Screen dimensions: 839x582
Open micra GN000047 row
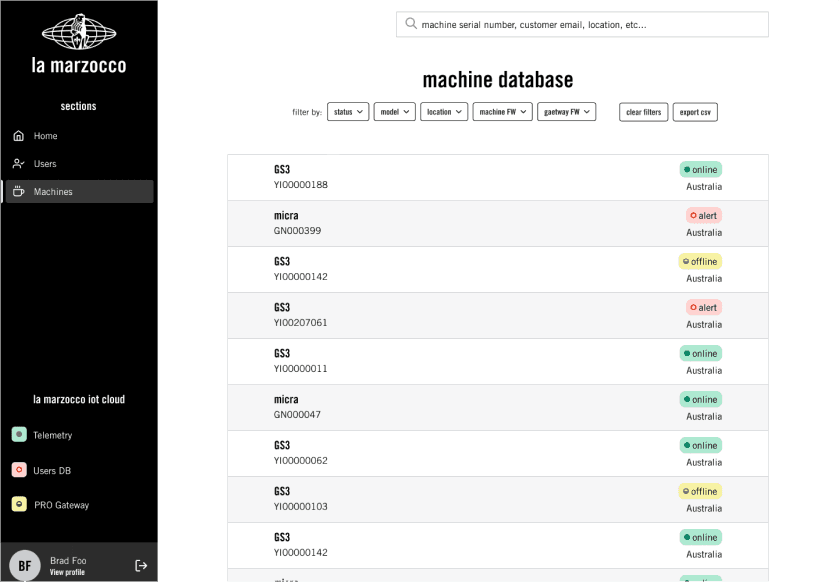coord(498,408)
